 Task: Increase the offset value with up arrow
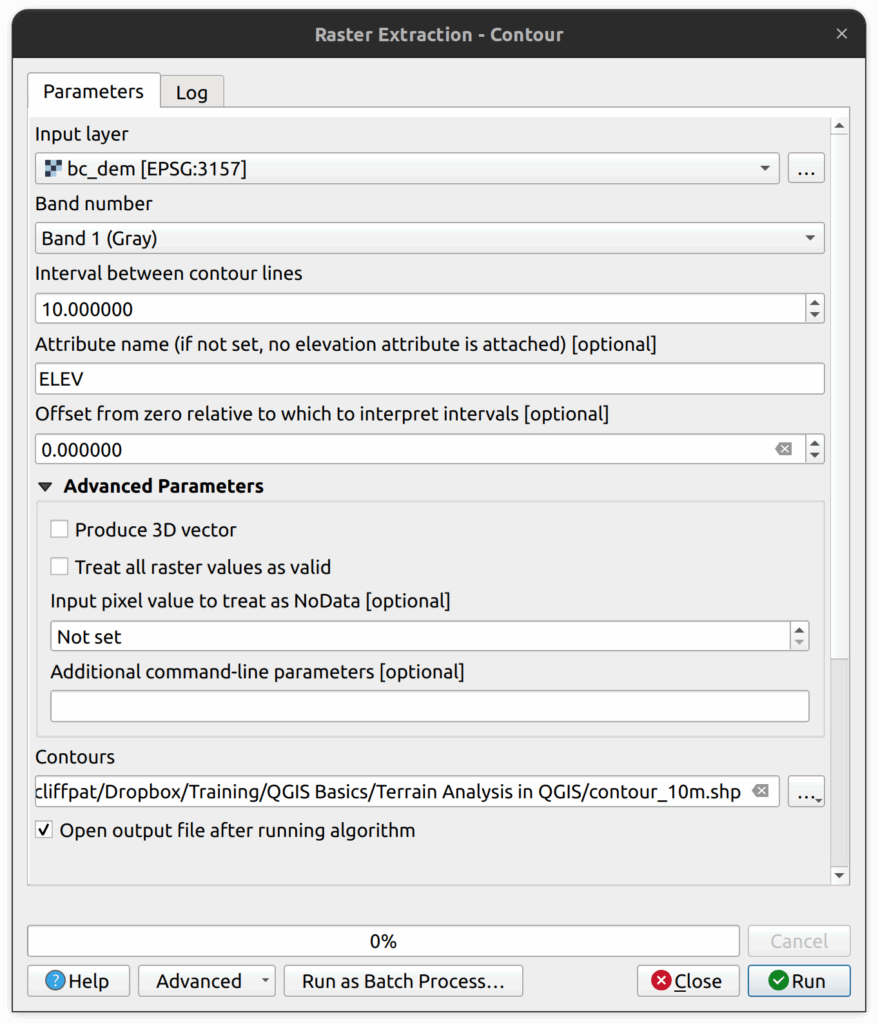pos(815,443)
